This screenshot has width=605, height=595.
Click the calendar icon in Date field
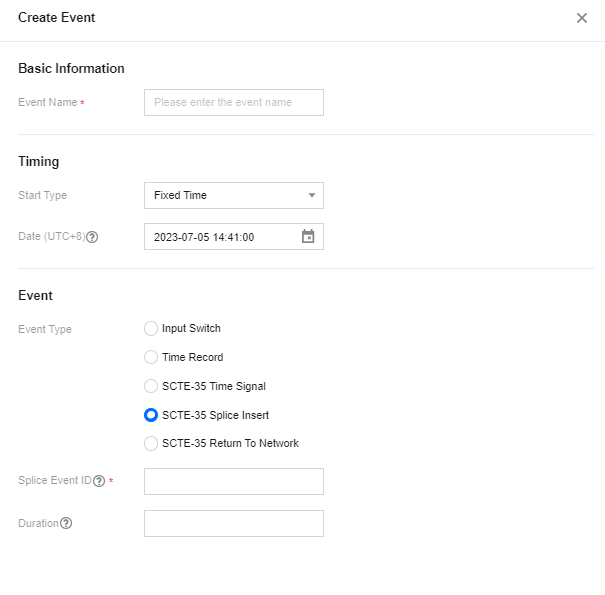308,237
